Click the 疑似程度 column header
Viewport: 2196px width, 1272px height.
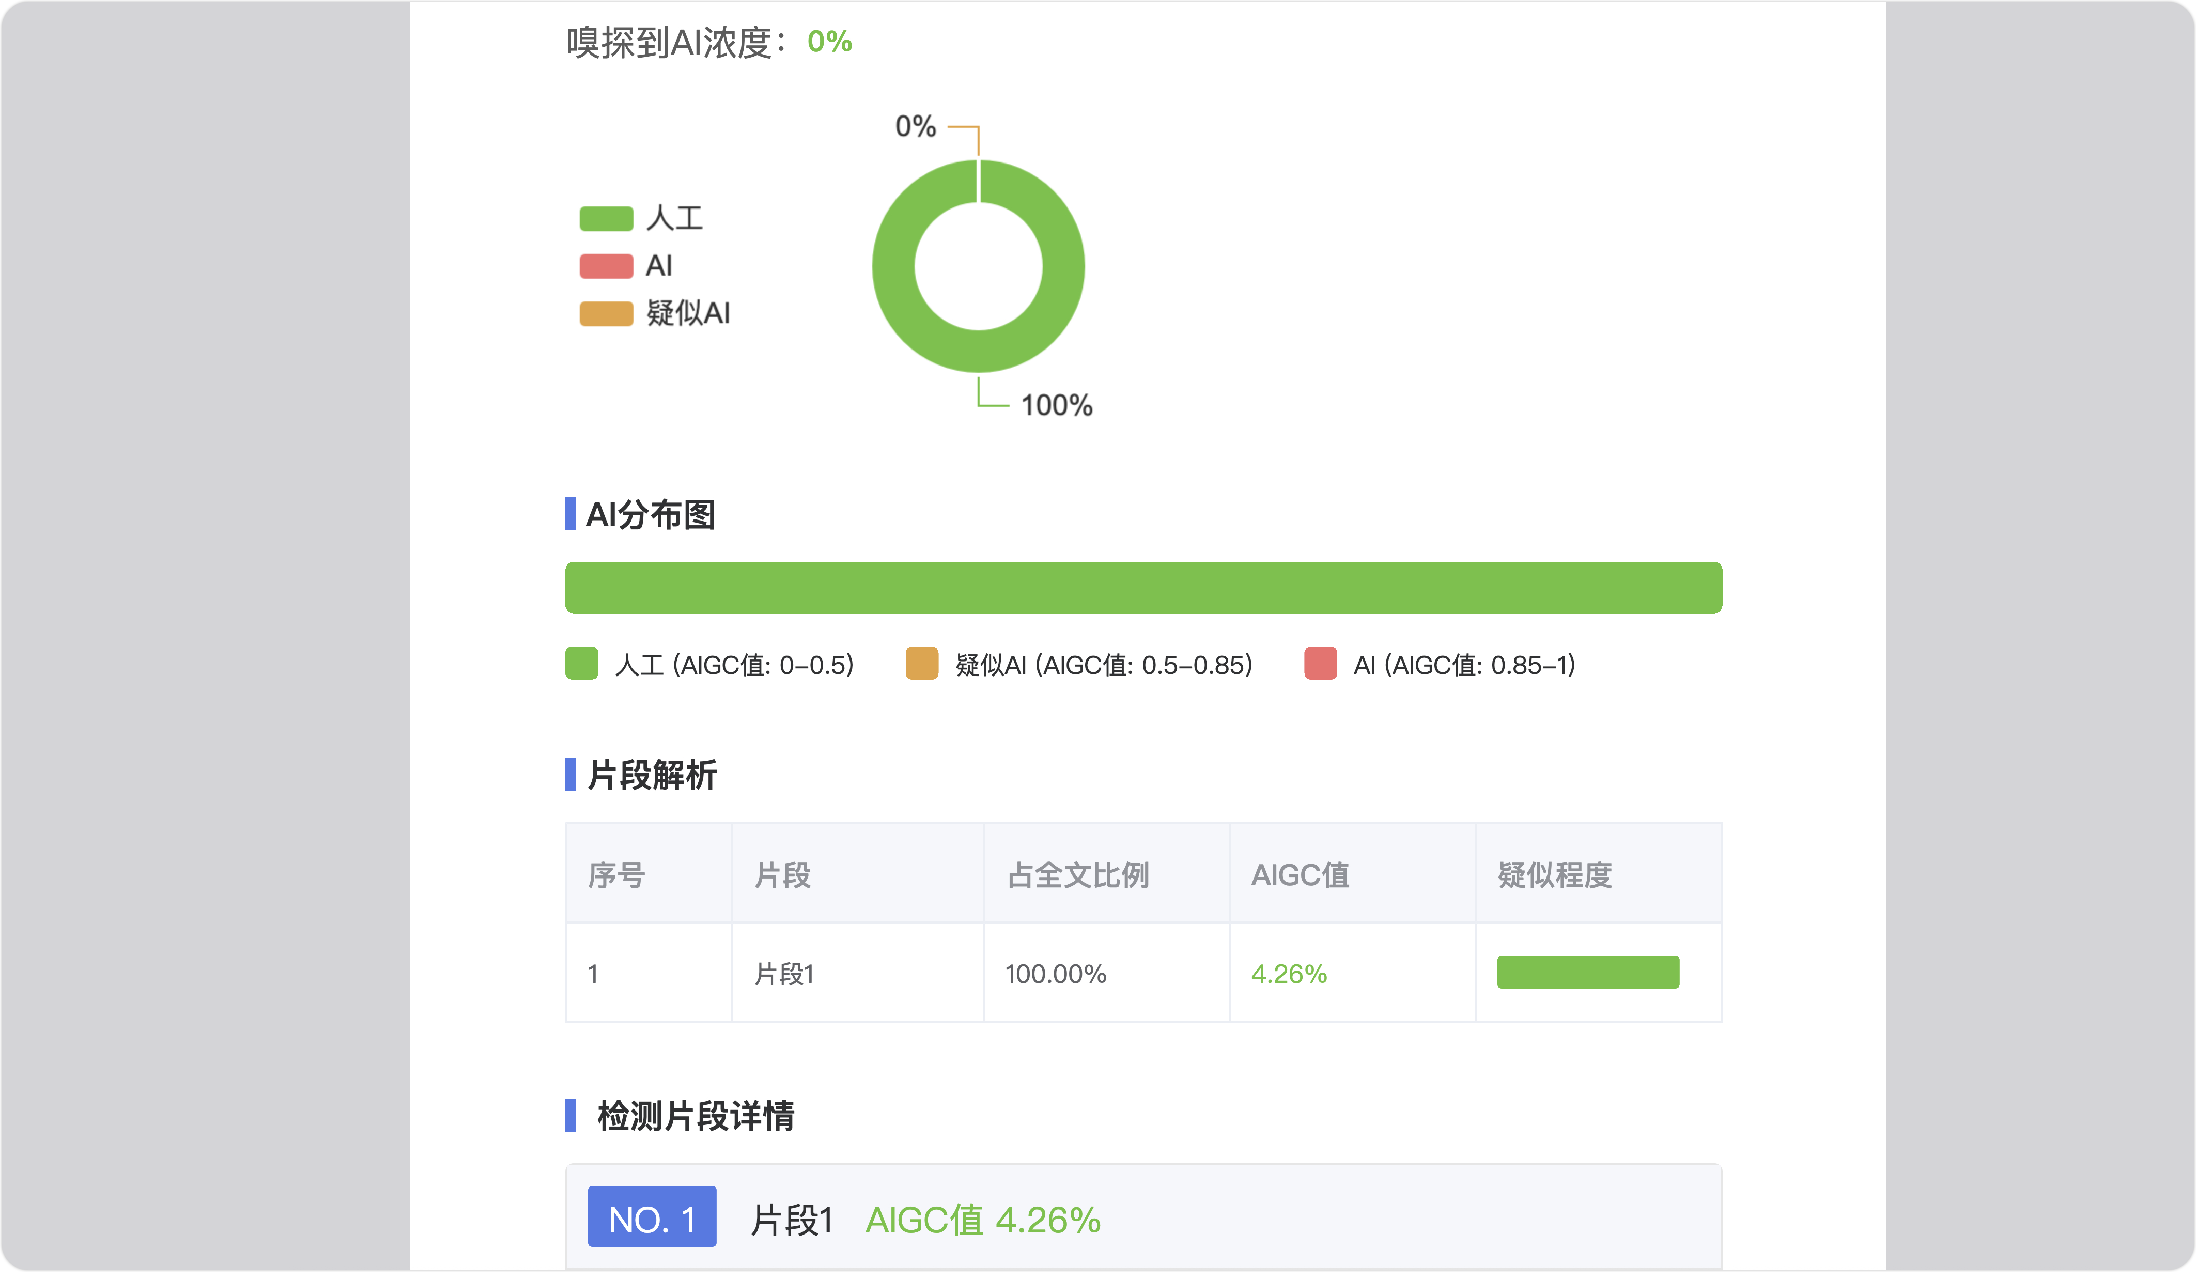(1554, 875)
